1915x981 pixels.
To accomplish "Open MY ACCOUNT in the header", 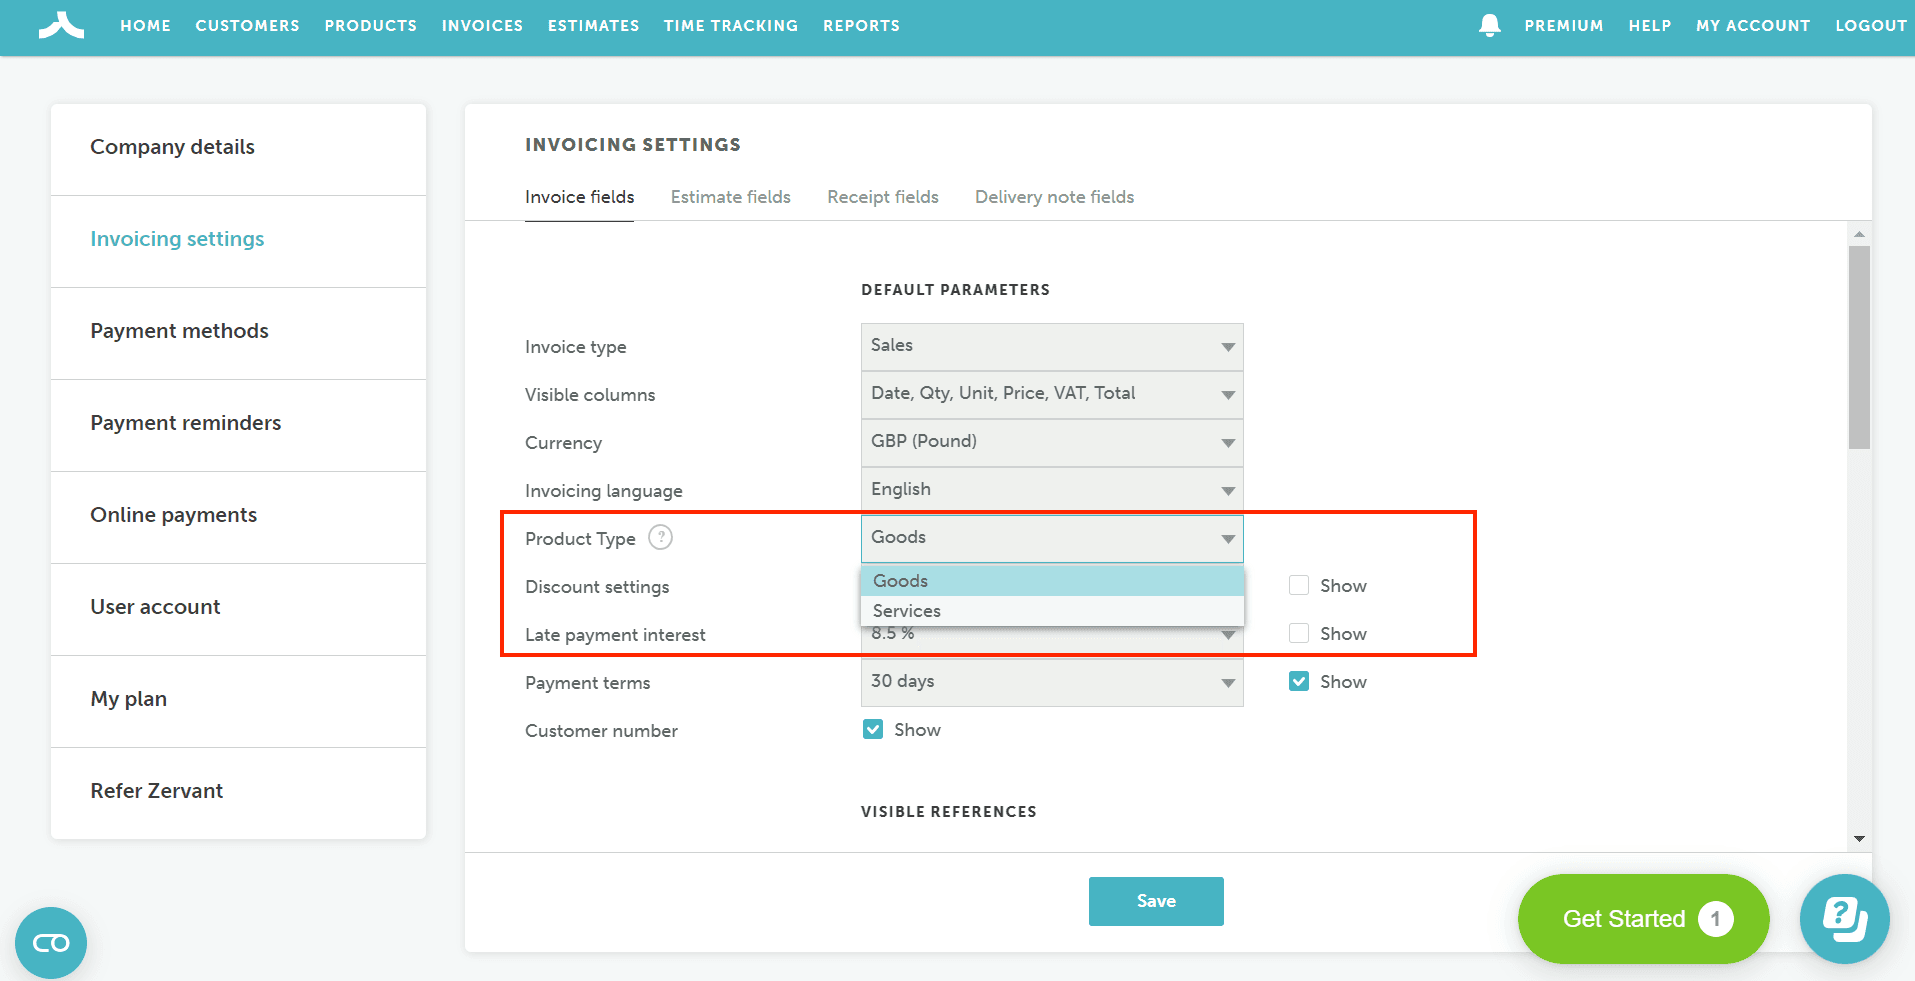I will (x=1752, y=26).
